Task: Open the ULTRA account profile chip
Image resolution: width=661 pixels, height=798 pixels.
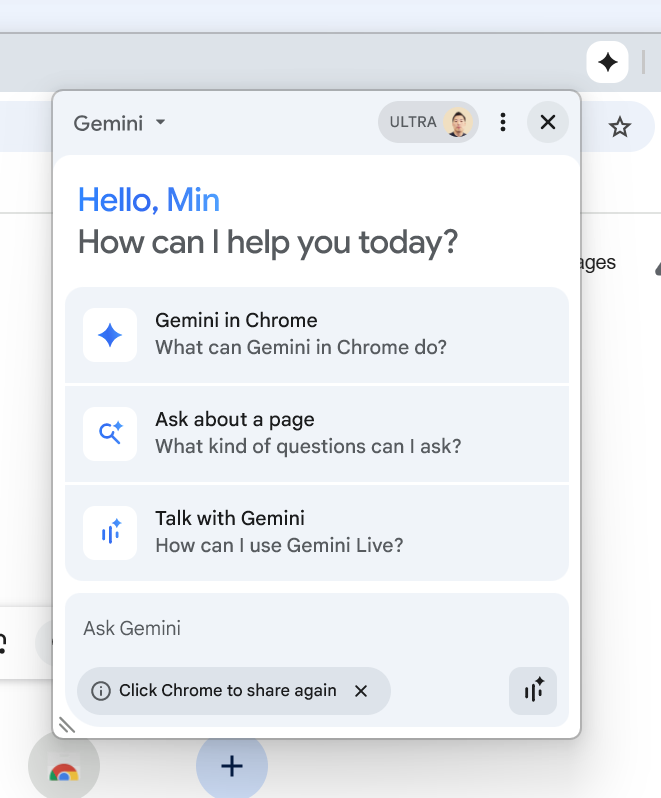Action: (x=428, y=122)
